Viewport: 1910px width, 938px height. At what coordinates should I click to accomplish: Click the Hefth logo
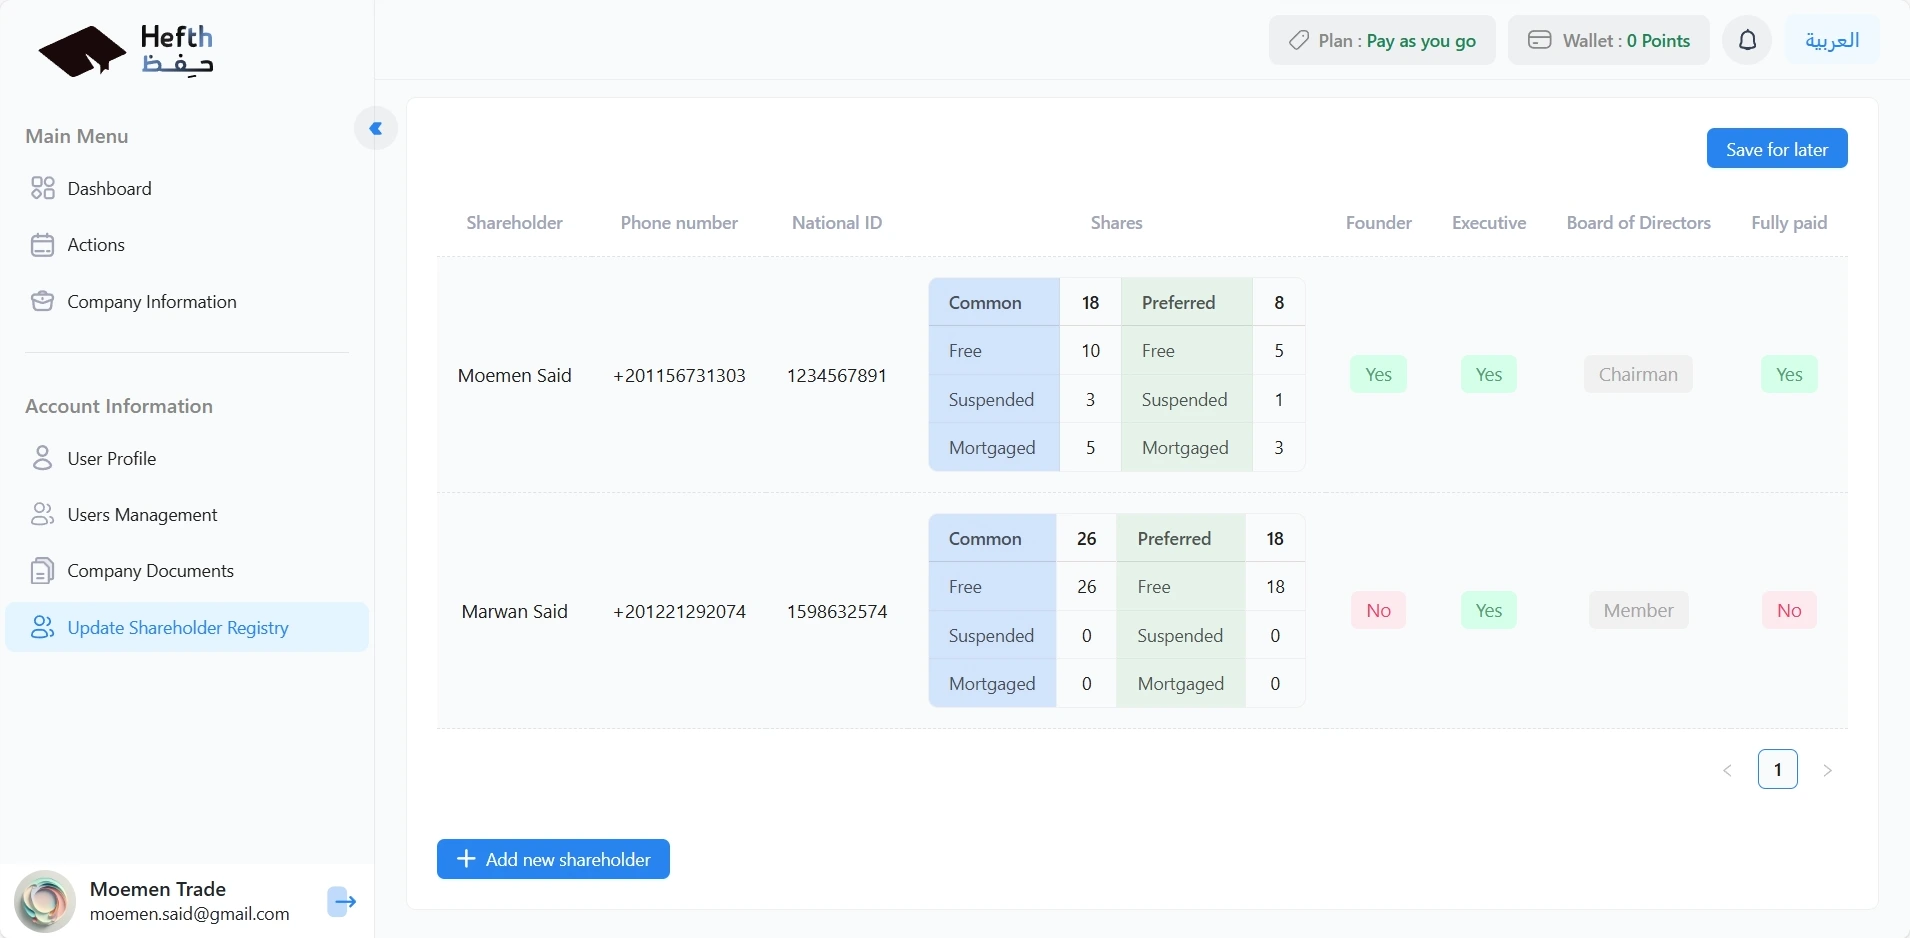126,51
